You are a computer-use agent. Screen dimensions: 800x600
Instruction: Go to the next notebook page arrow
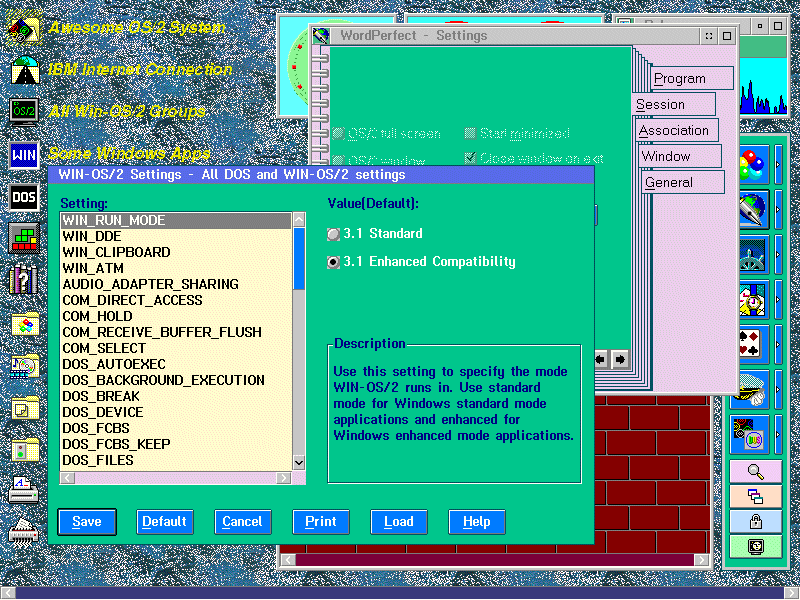coord(620,359)
